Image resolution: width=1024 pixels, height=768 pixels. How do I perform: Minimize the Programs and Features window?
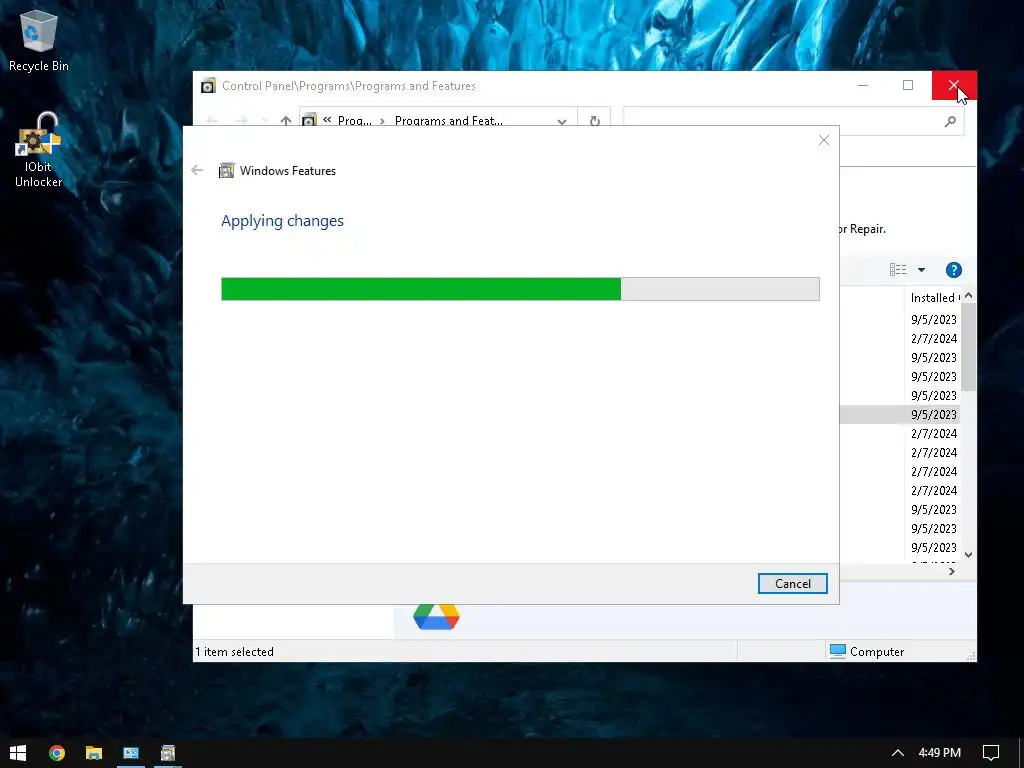(x=863, y=86)
